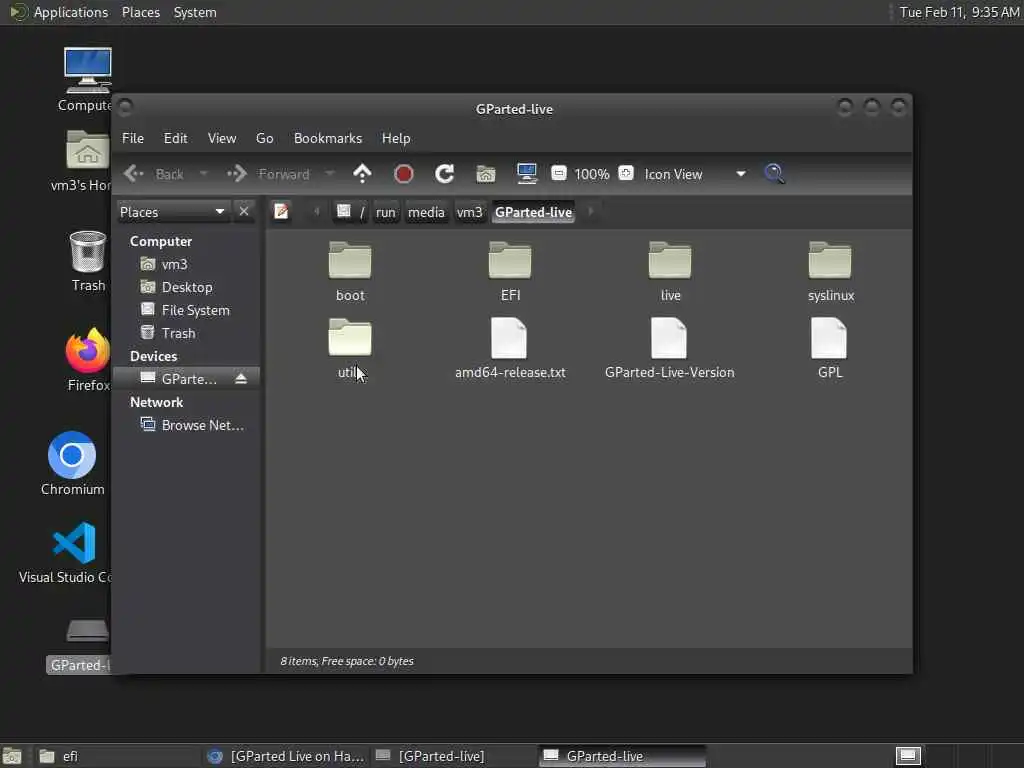Select the GPL file
1024x768 pixels.
coord(830,349)
